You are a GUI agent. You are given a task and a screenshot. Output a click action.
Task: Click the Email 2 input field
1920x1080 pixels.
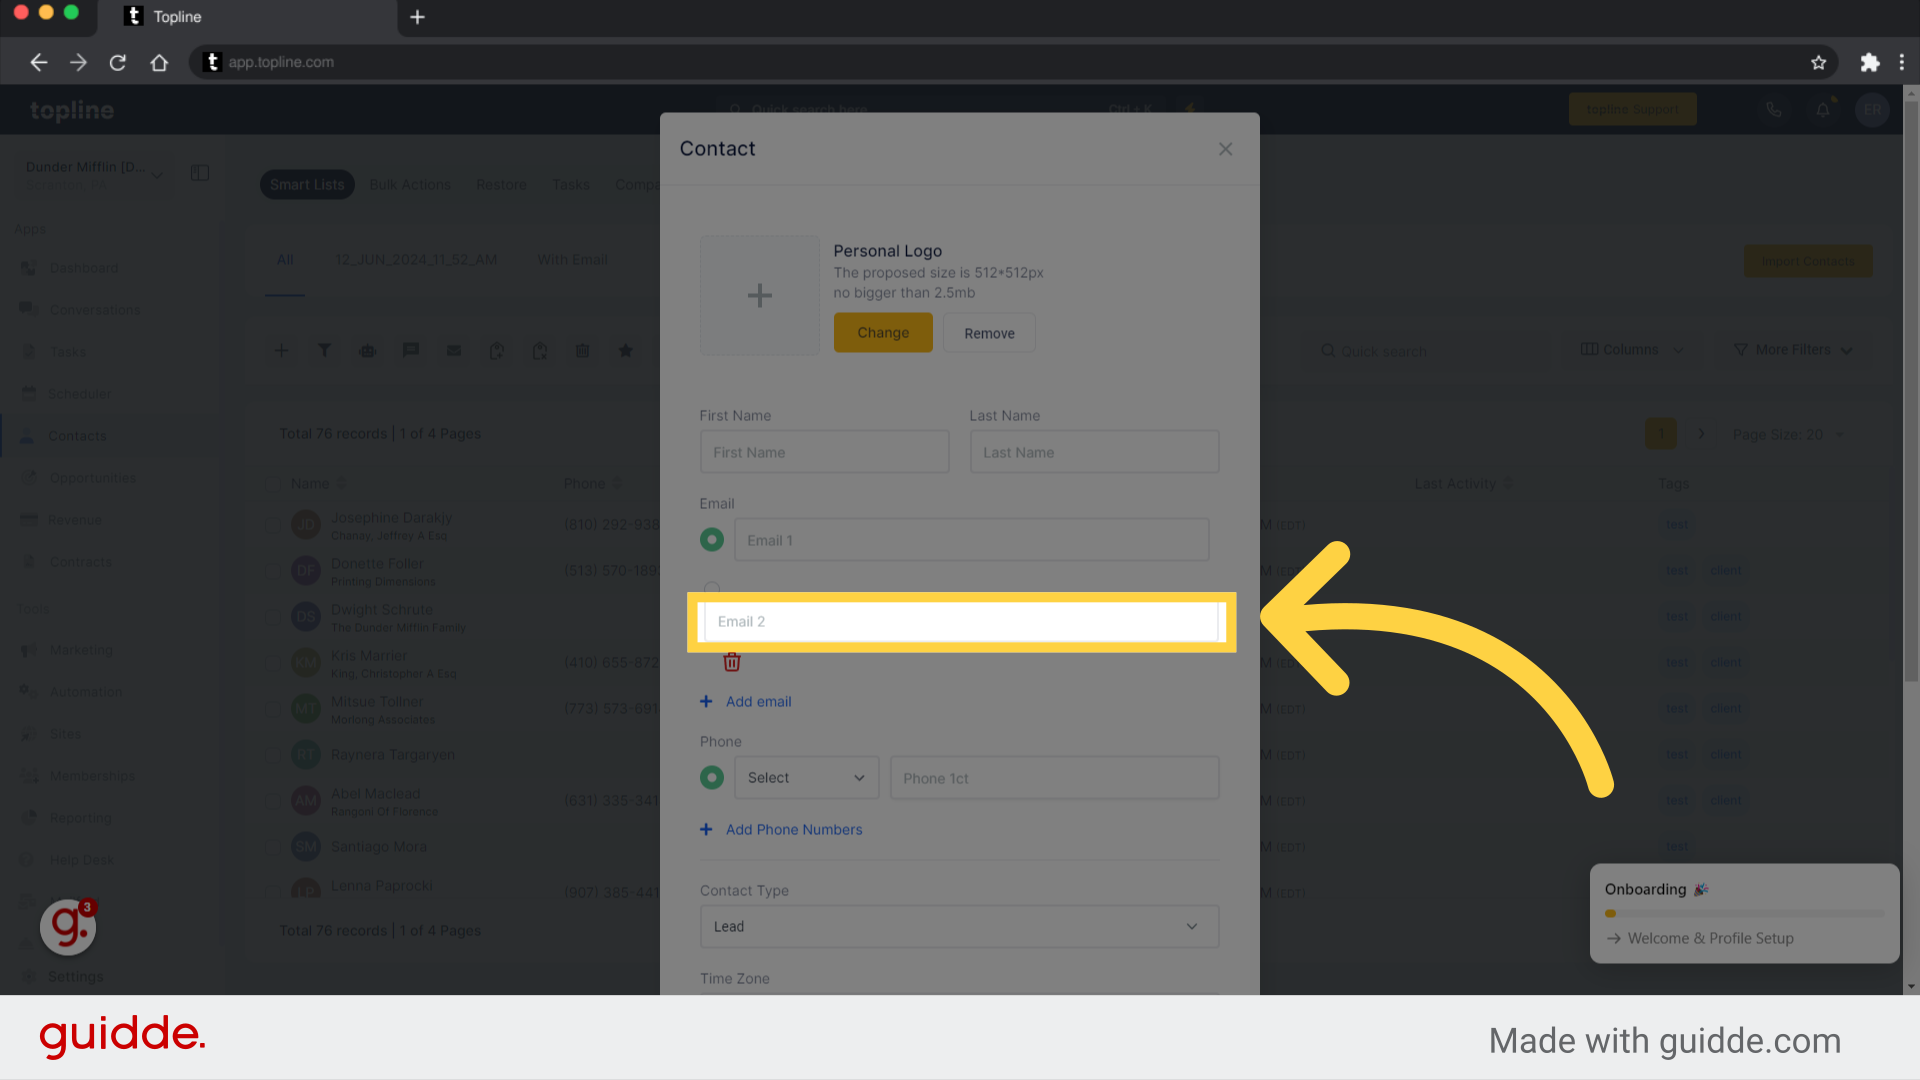(x=960, y=621)
